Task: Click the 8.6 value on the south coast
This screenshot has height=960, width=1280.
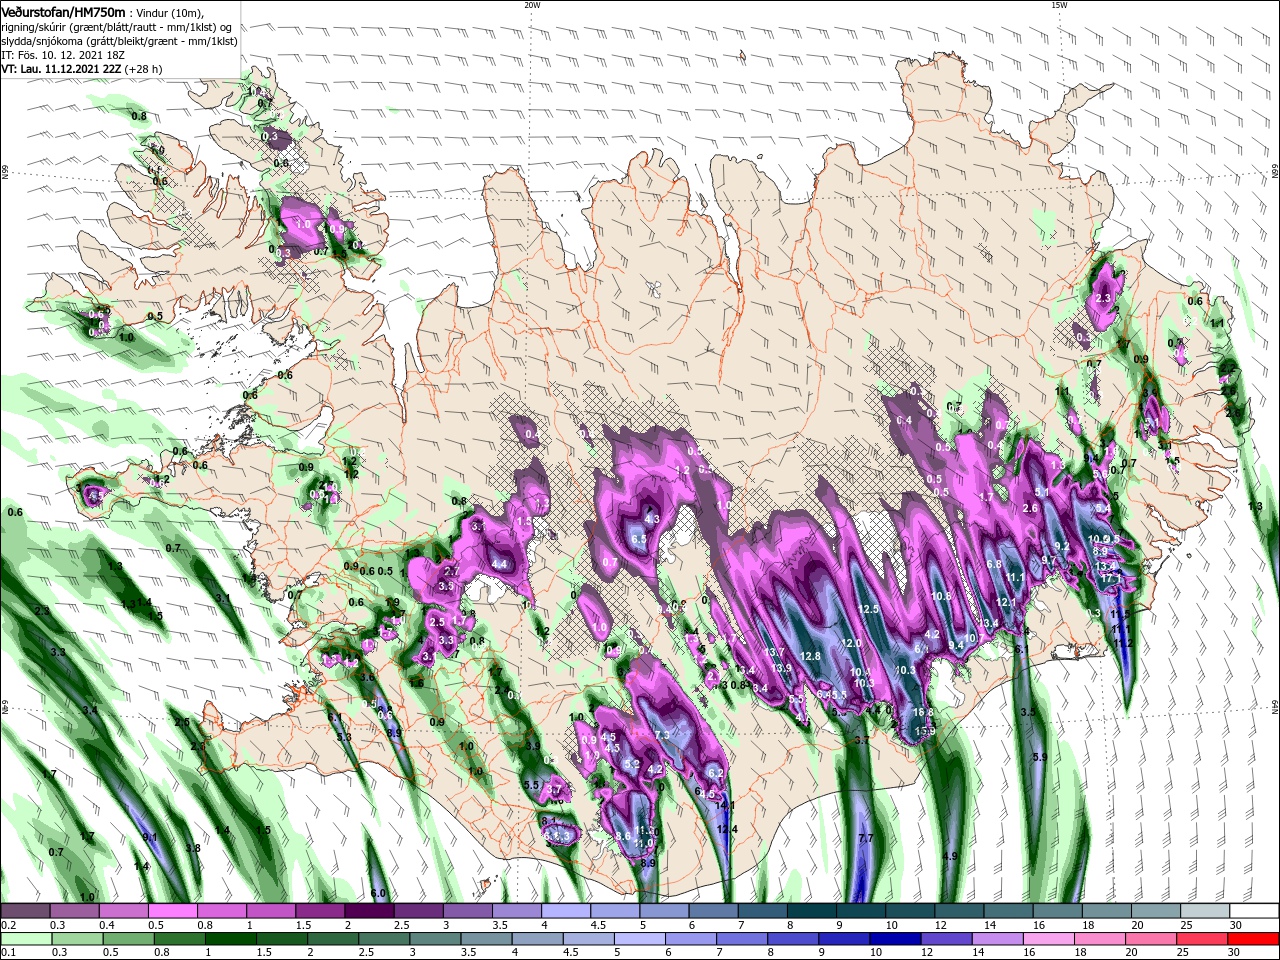Action: (x=622, y=836)
